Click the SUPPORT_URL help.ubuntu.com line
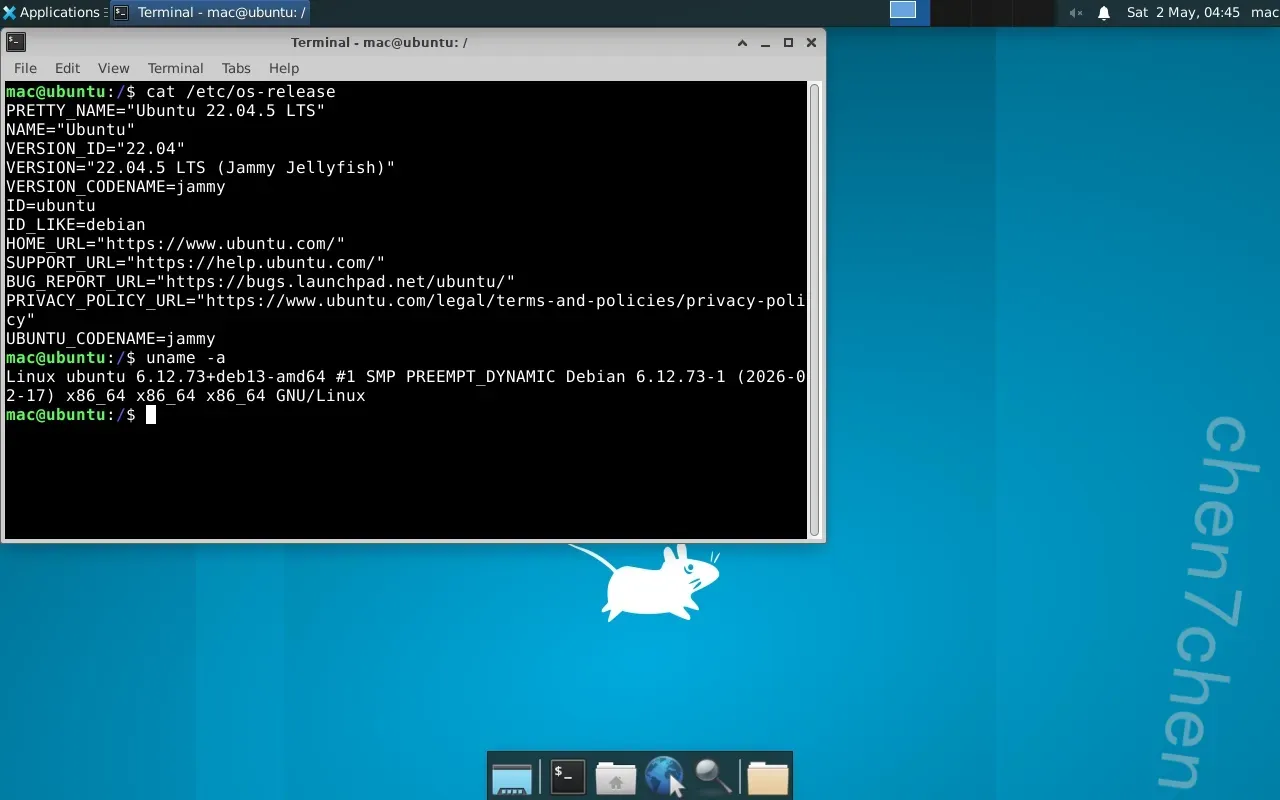The width and height of the screenshot is (1280, 800). pyautogui.click(x=196, y=262)
